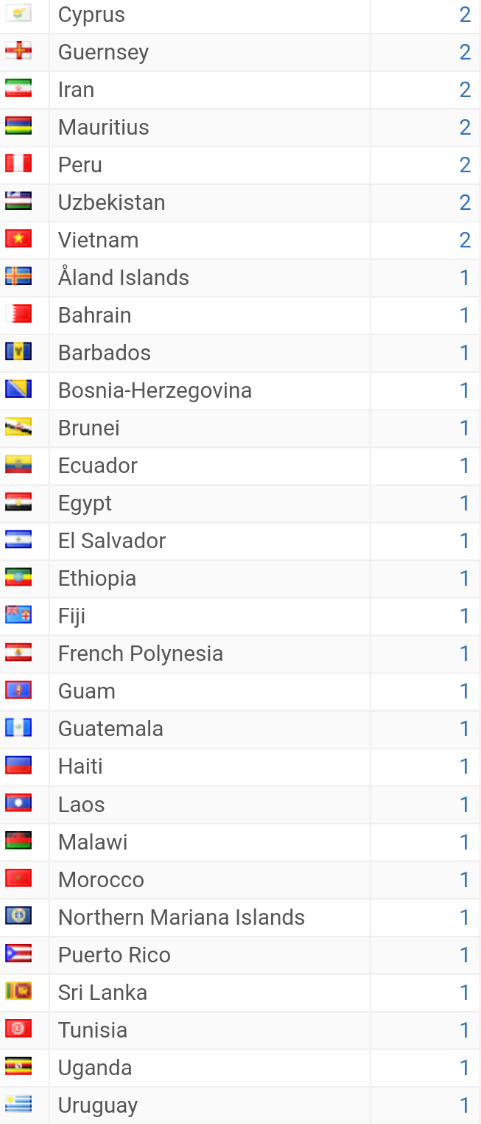The height and width of the screenshot is (1124, 481).
Task: Open the count link for Åland Islands
Action: [x=465, y=277]
